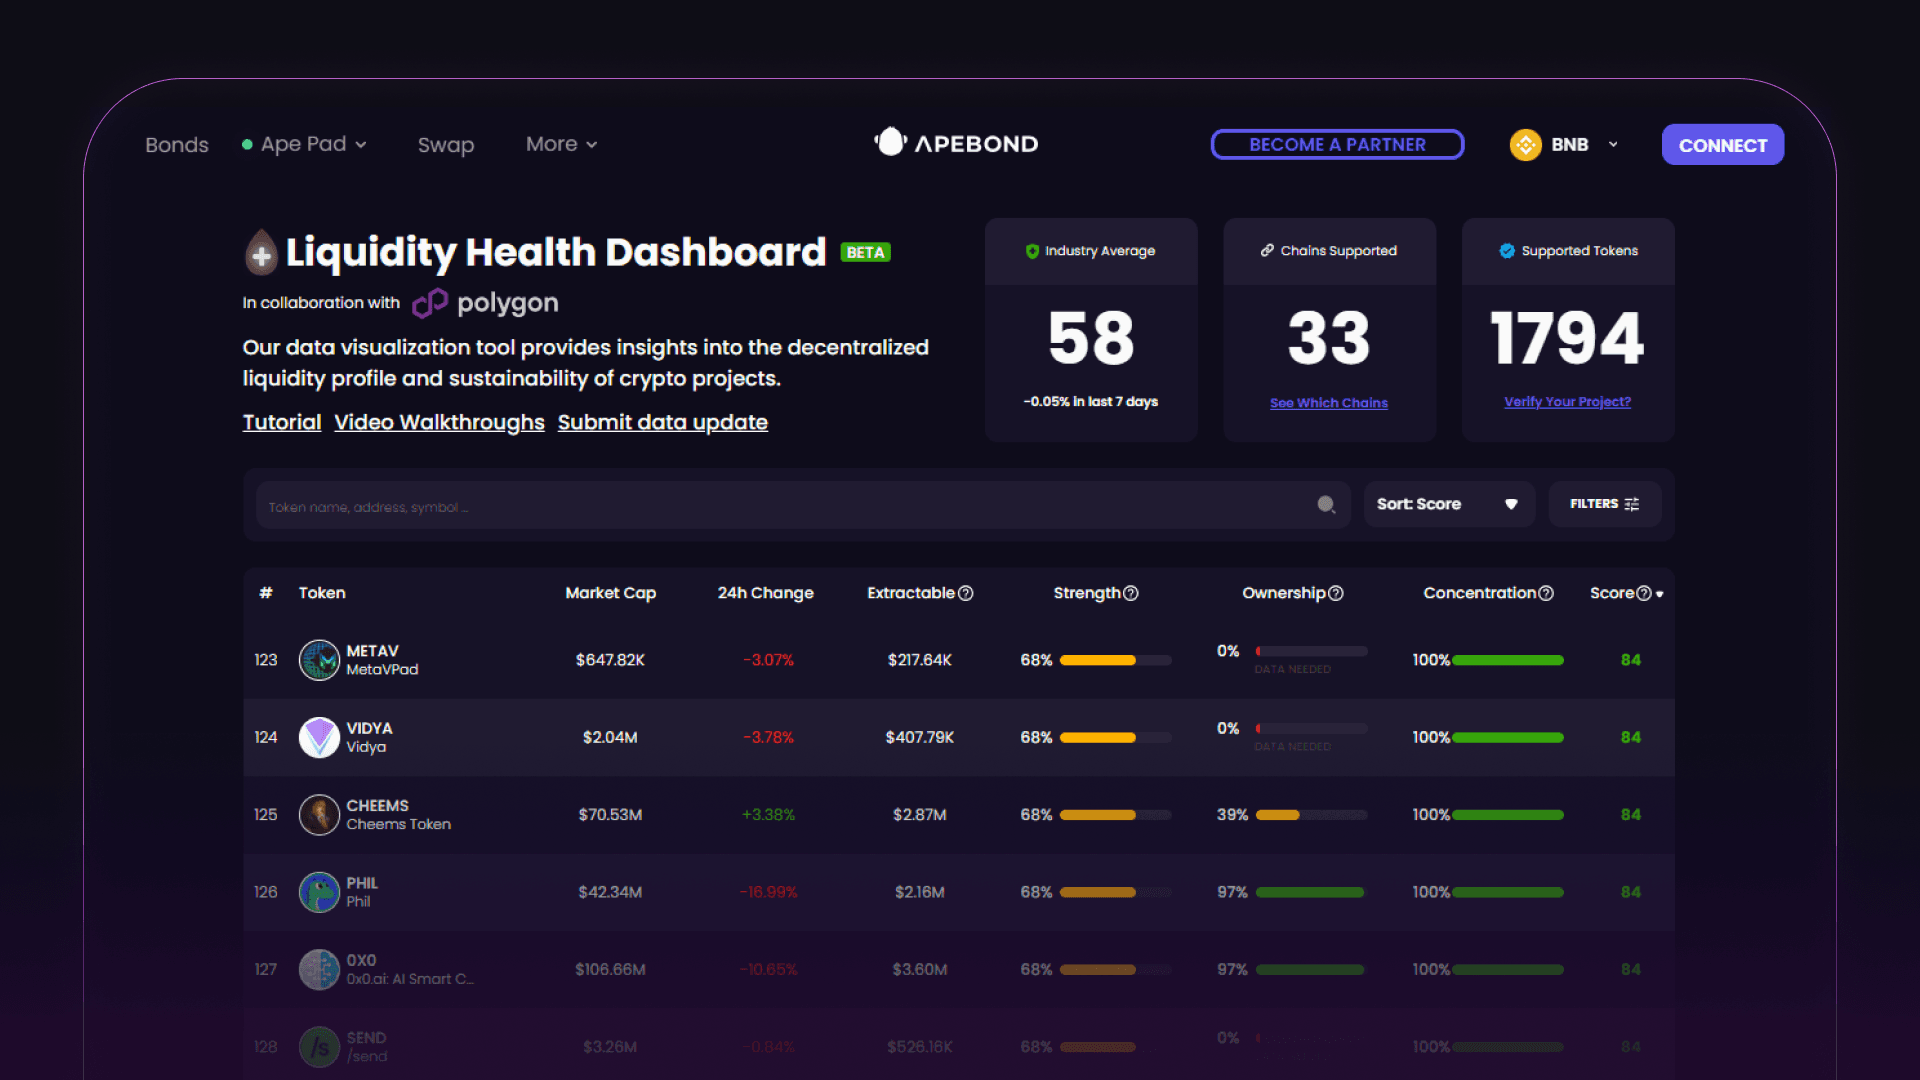1920x1080 pixels.
Task: Click the search magnifier icon
Action: point(1326,505)
